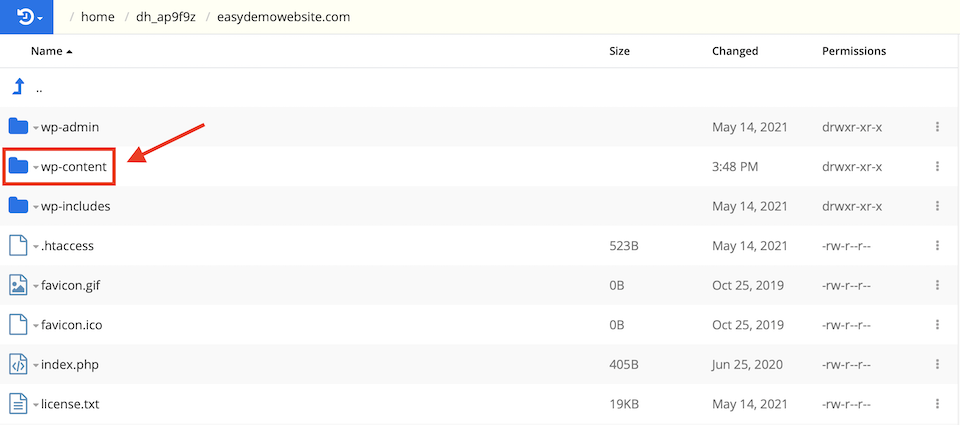Image resolution: width=960 pixels, height=425 pixels.
Task: Click the wp-includes folder icon
Action: point(18,206)
